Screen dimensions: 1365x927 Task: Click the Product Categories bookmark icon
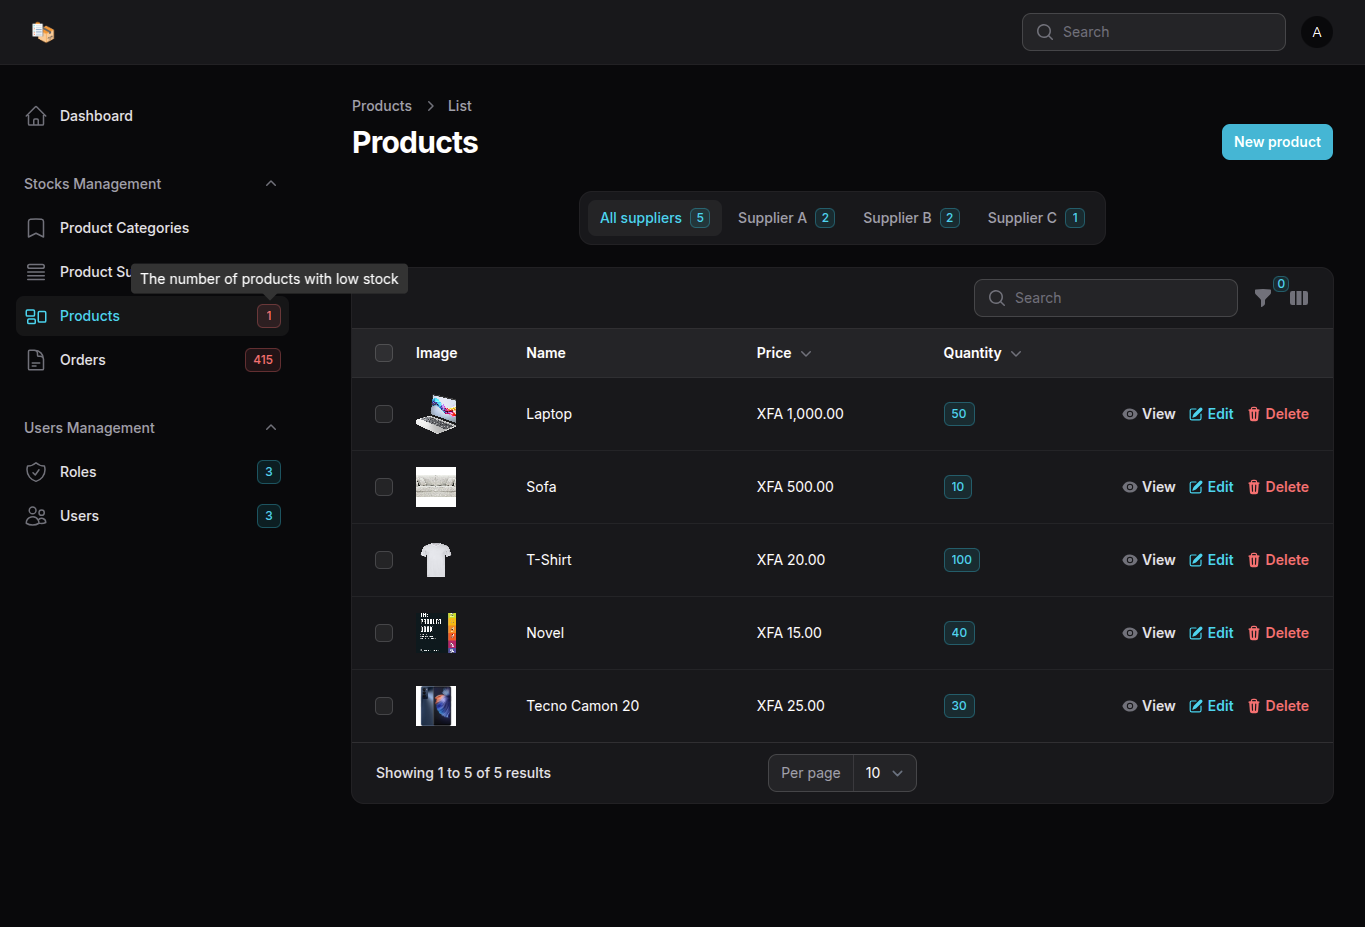click(36, 228)
